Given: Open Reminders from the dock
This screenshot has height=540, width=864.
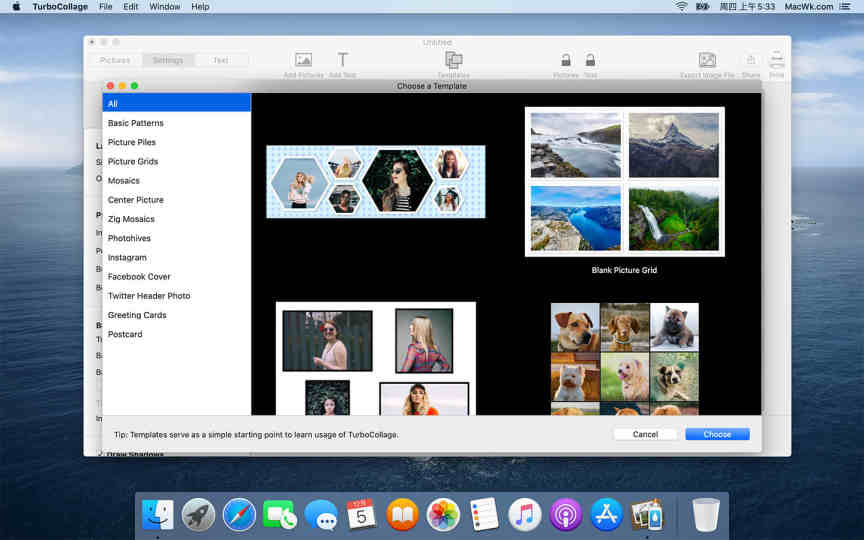Looking at the screenshot, I should pos(484,515).
